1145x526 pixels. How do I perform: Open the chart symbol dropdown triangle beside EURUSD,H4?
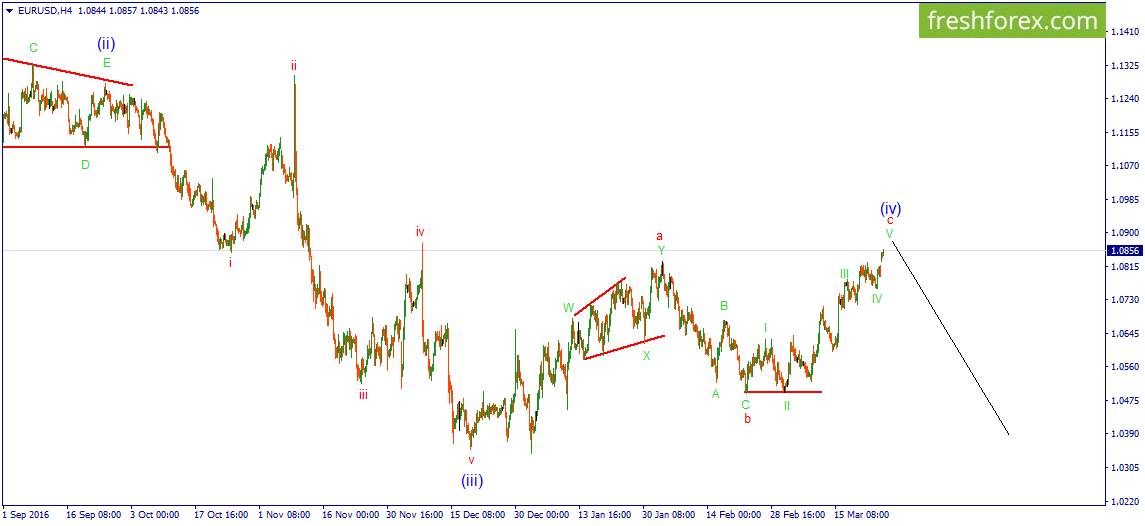[x=8, y=11]
